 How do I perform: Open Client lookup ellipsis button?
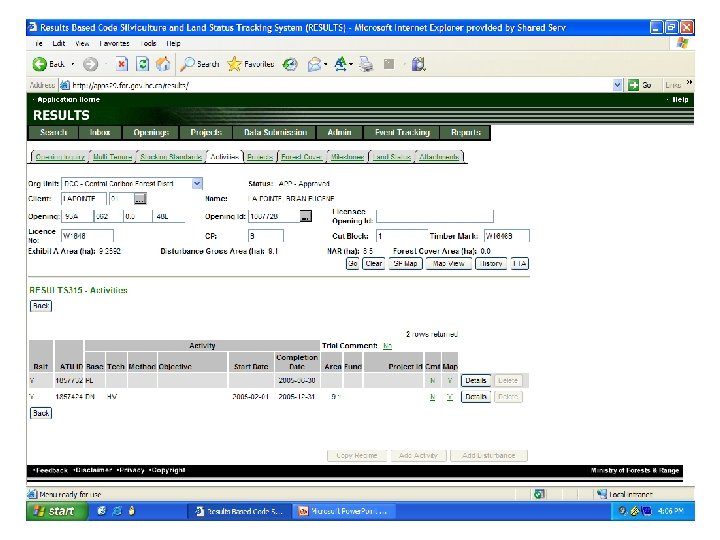pos(140,199)
